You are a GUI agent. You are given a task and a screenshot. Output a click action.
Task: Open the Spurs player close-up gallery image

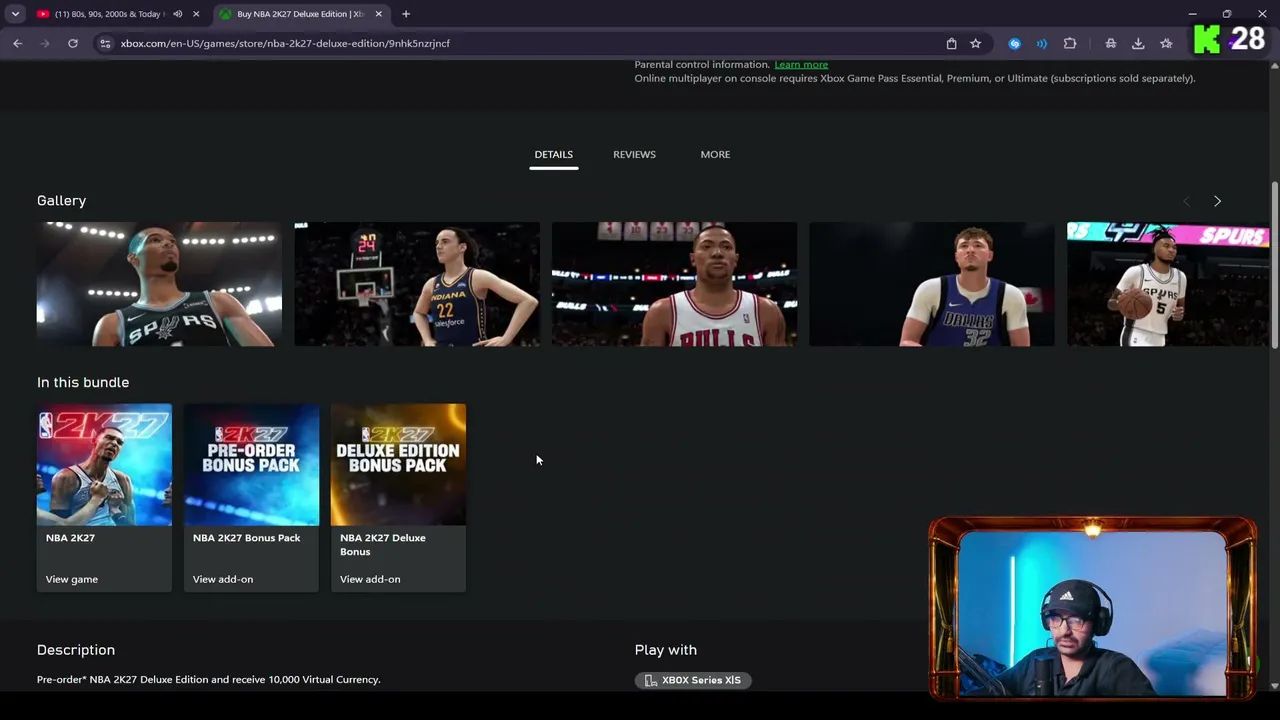coord(159,284)
